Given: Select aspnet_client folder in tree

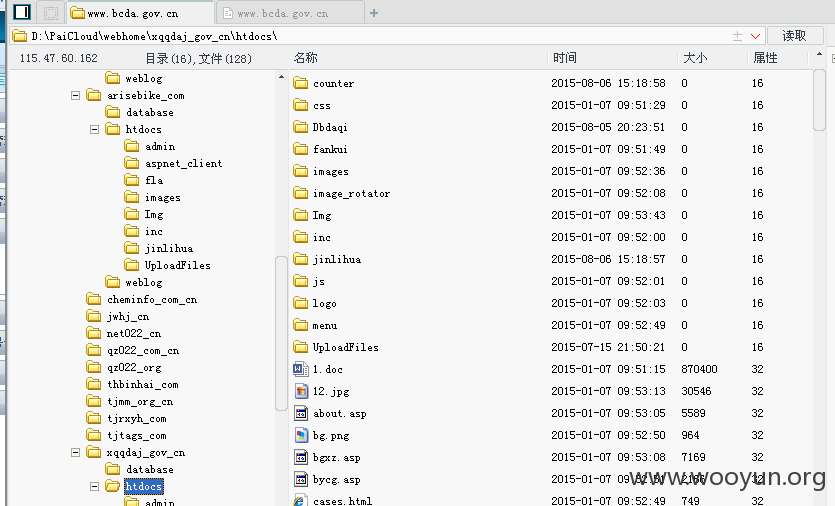Looking at the screenshot, I should coord(184,164).
